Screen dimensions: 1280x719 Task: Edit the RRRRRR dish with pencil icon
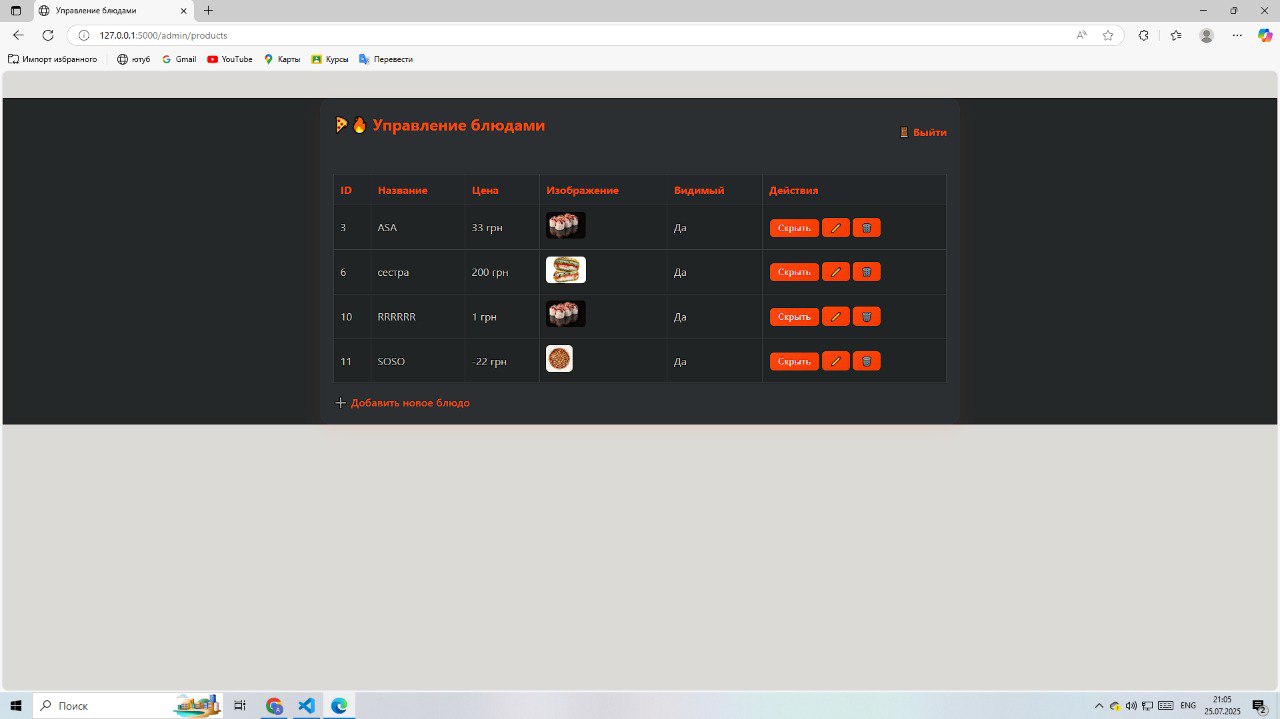coord(835,317)
